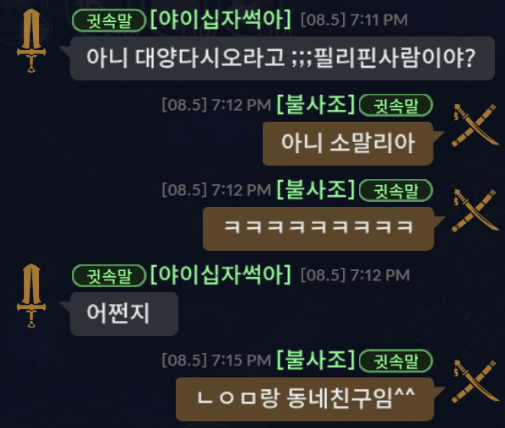This screenshot has width=505, height=428.
Task: Click the crossed sabers avatar beside 아니 소말리아
Action: point(475,125)
